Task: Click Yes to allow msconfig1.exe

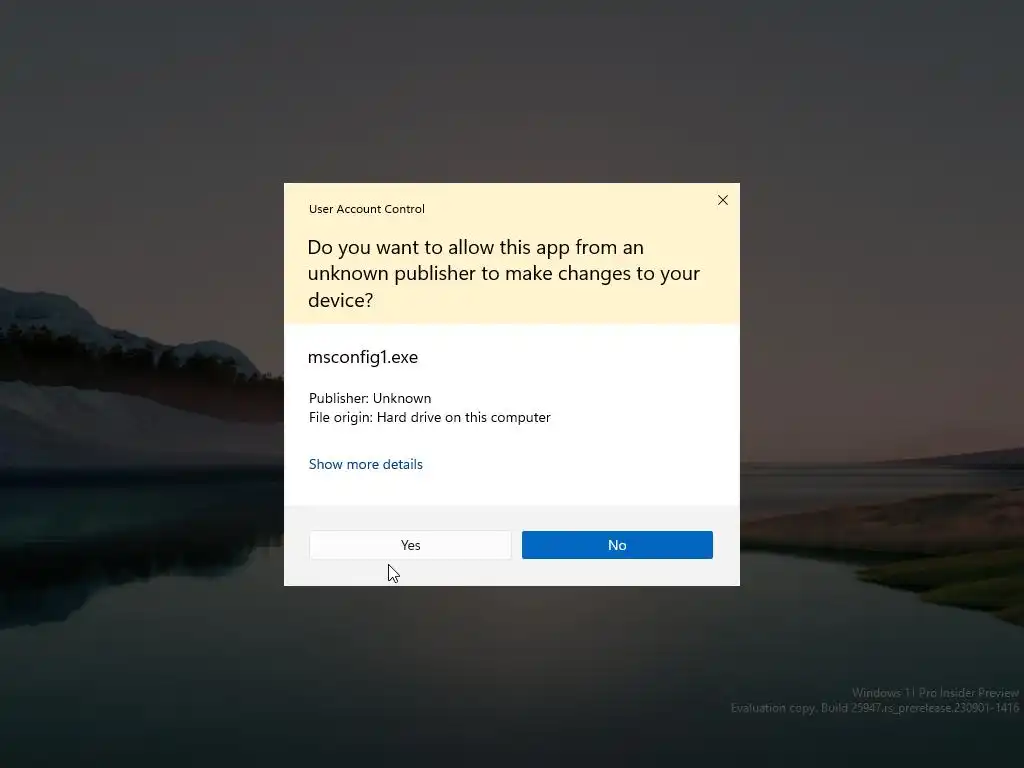Action: [x=410, y=545]
